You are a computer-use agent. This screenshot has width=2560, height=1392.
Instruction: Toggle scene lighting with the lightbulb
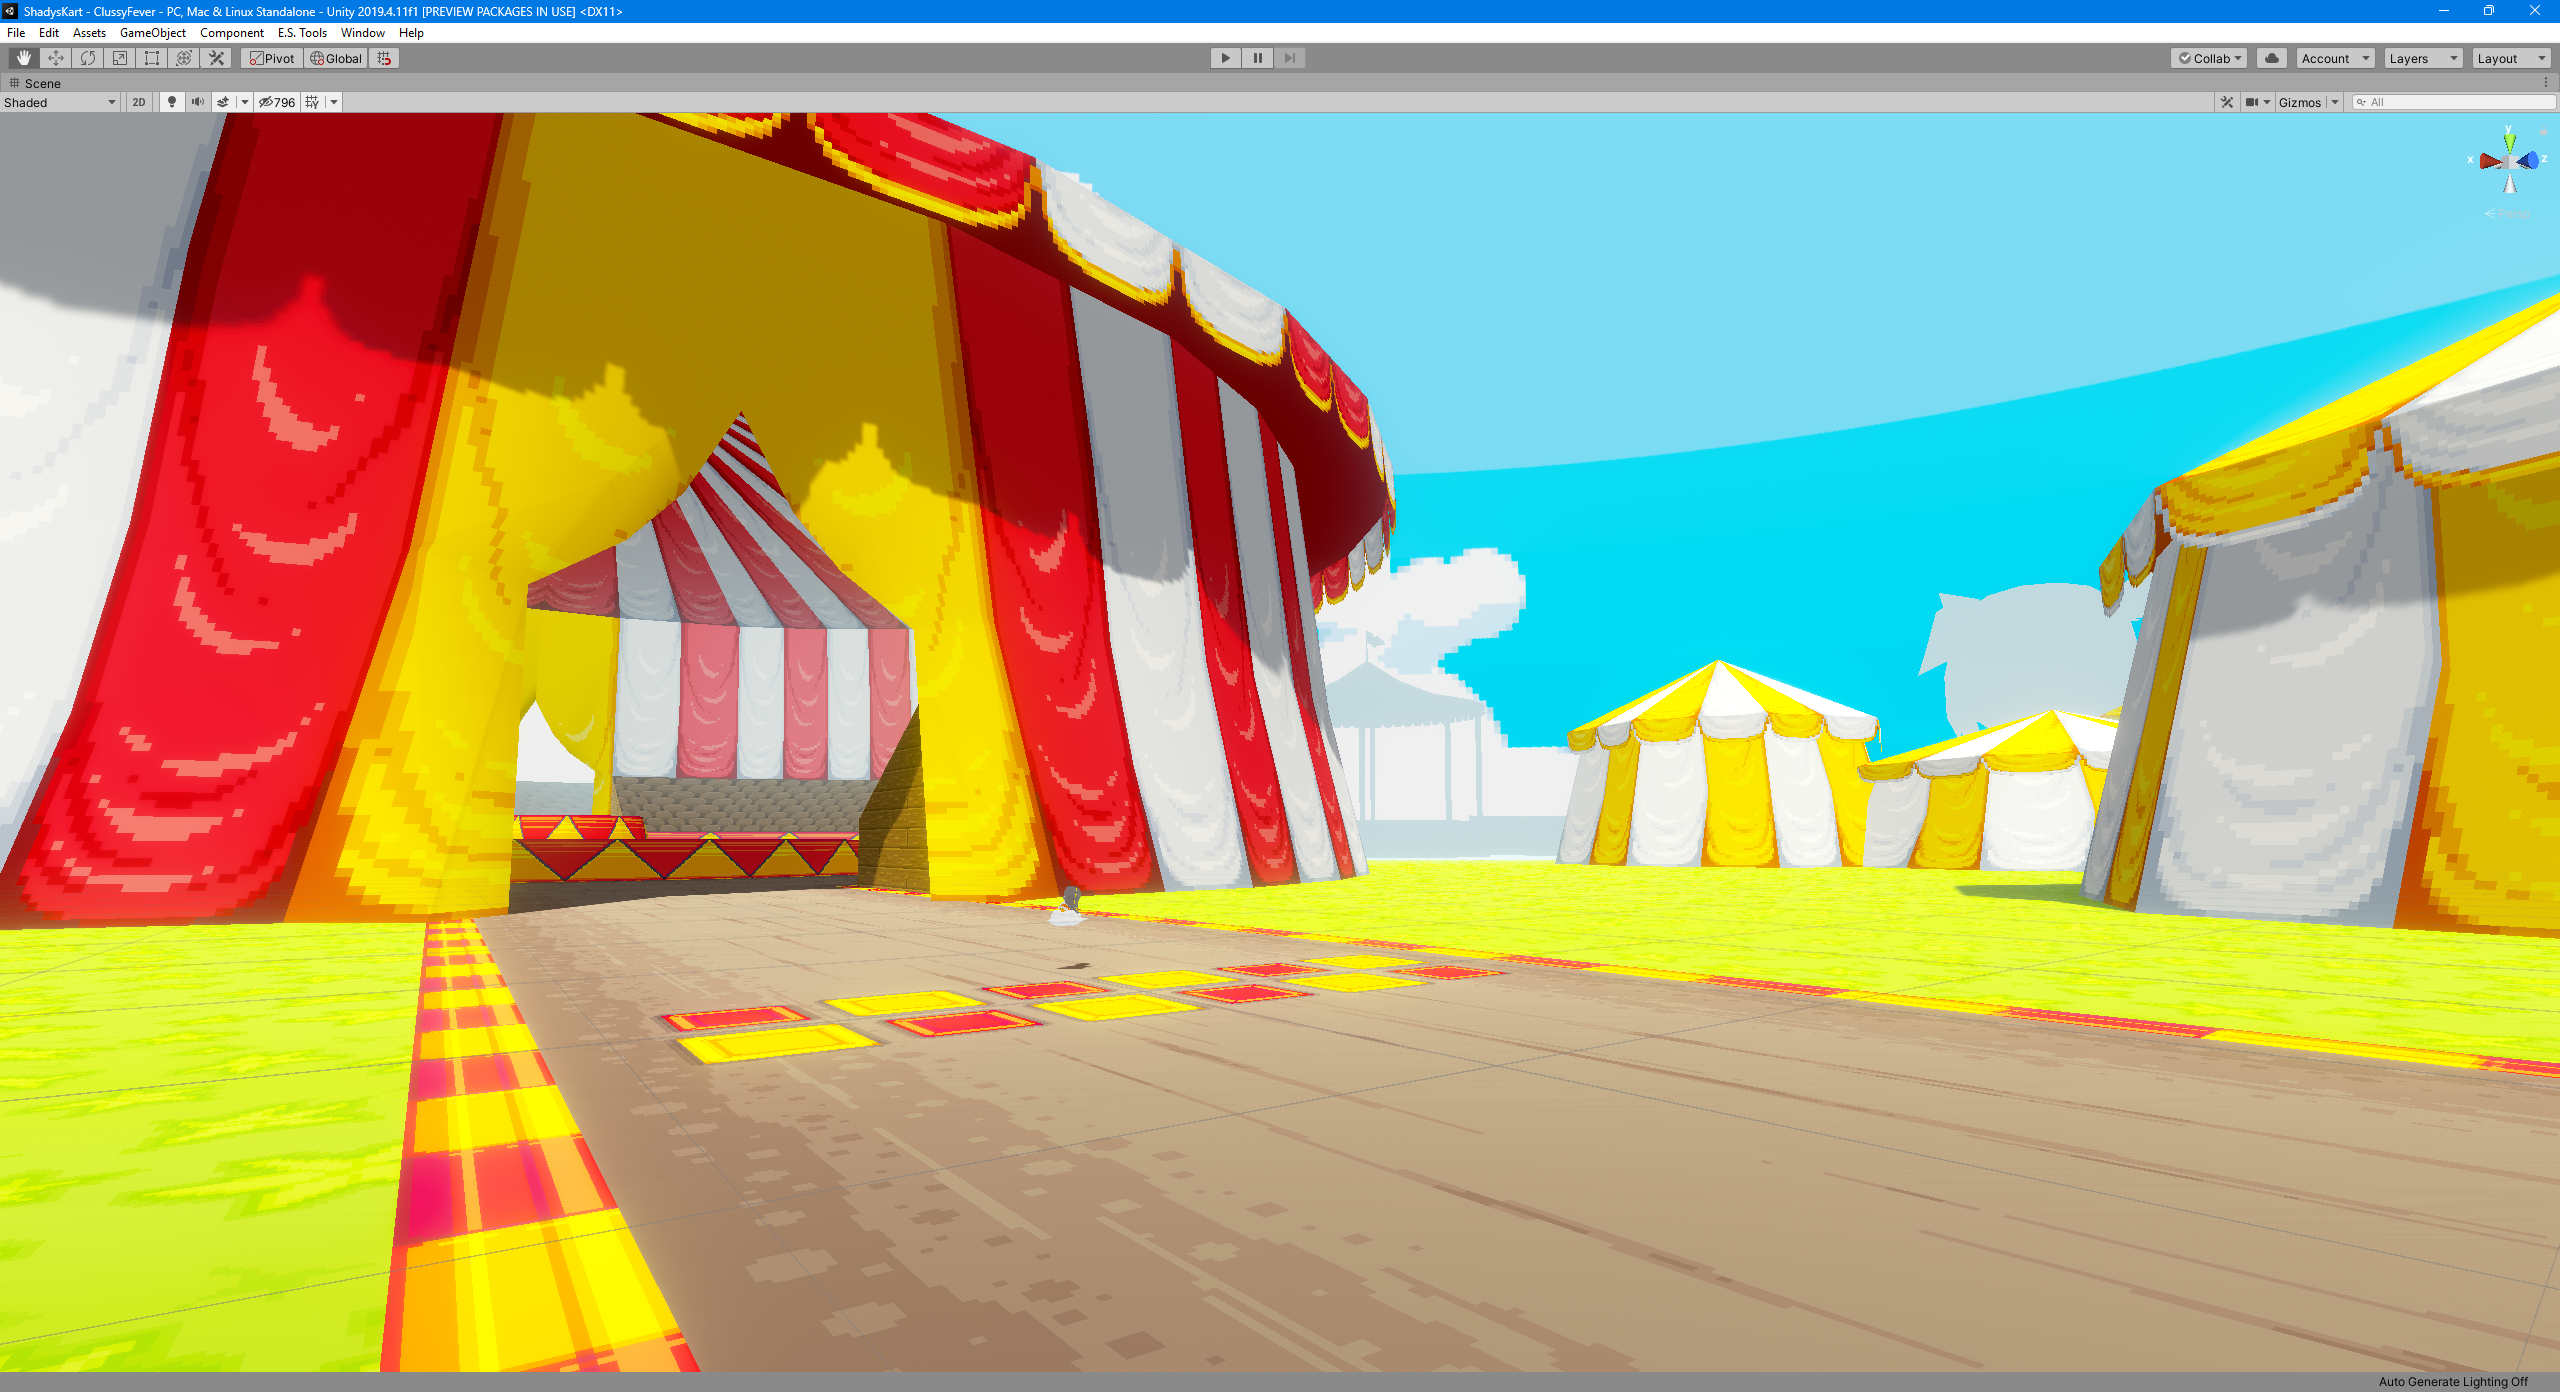[x=172, y=102]
